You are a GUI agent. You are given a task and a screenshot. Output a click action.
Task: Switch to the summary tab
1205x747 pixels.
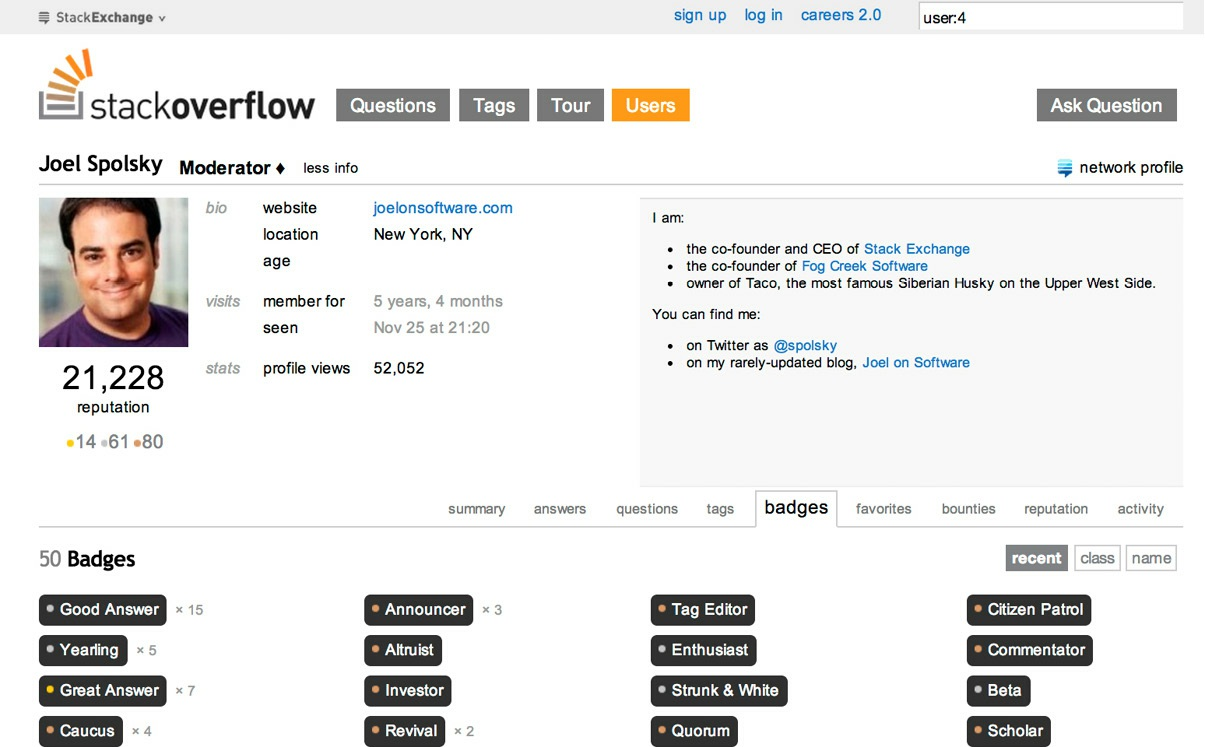coord(476,509)
